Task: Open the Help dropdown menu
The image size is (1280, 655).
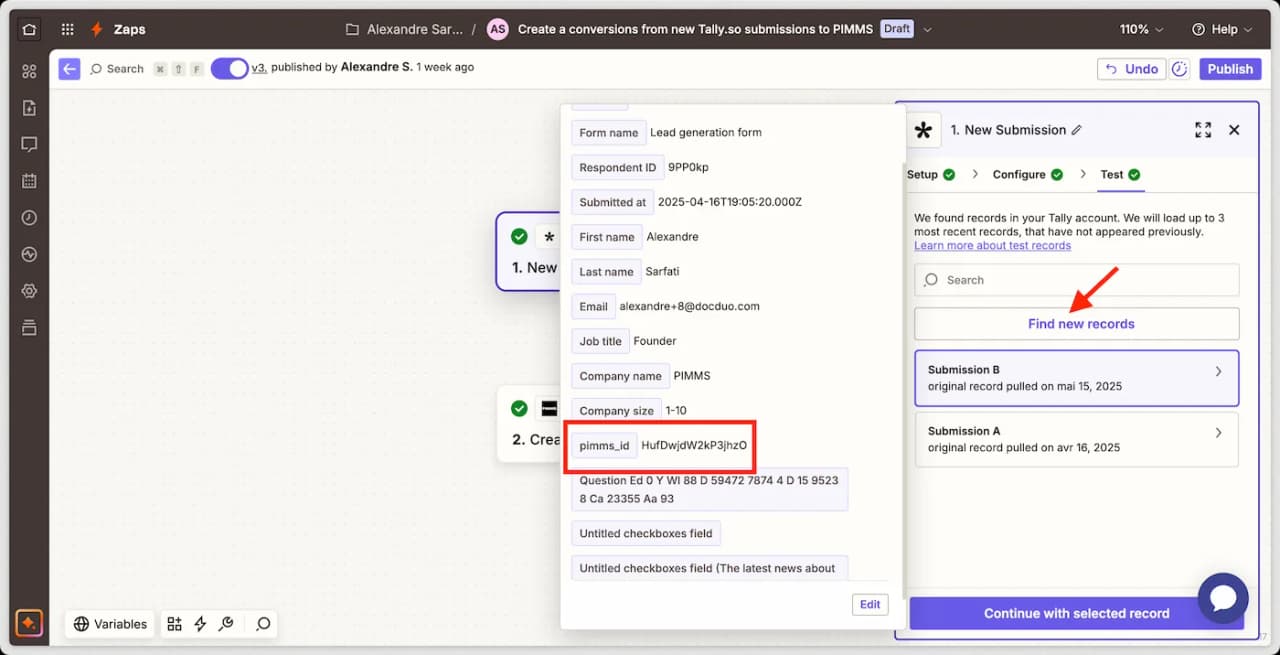Action: point(1222,29)
